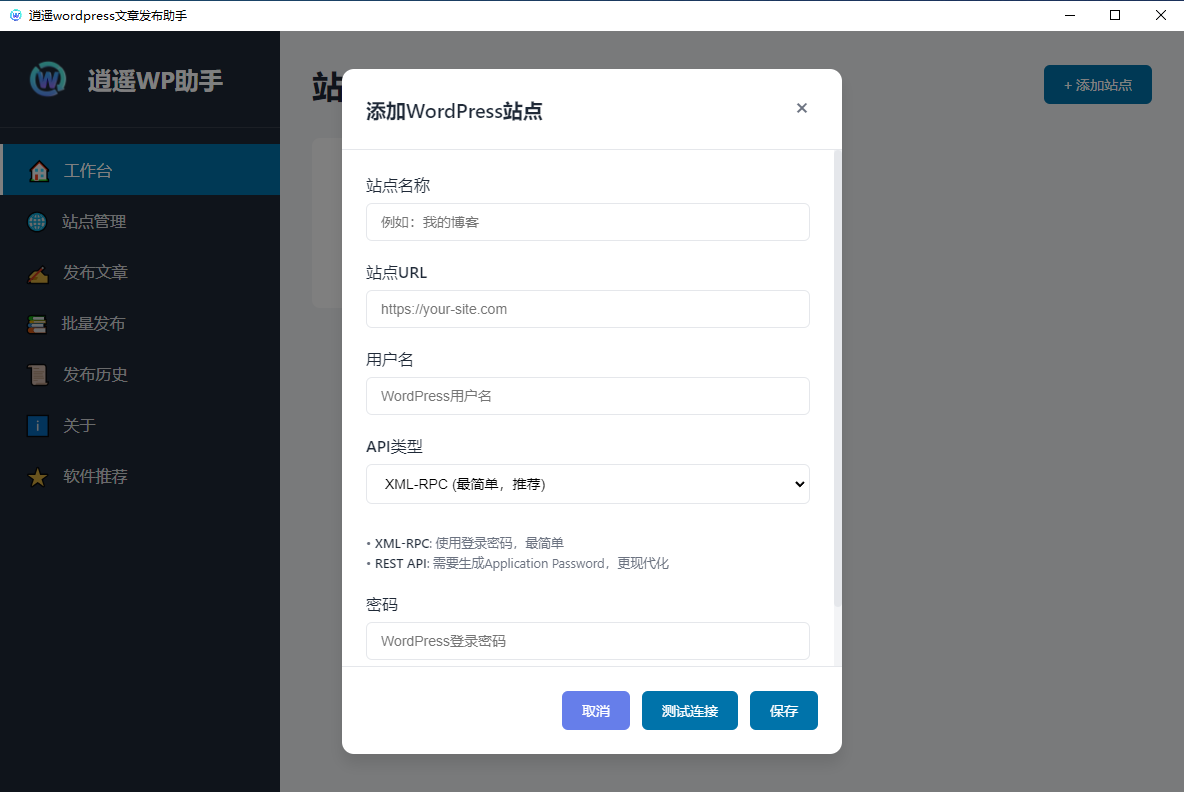Focus the 密码 input field
The width and height of the screenshot is (1184, 792).
click(587, 641)
